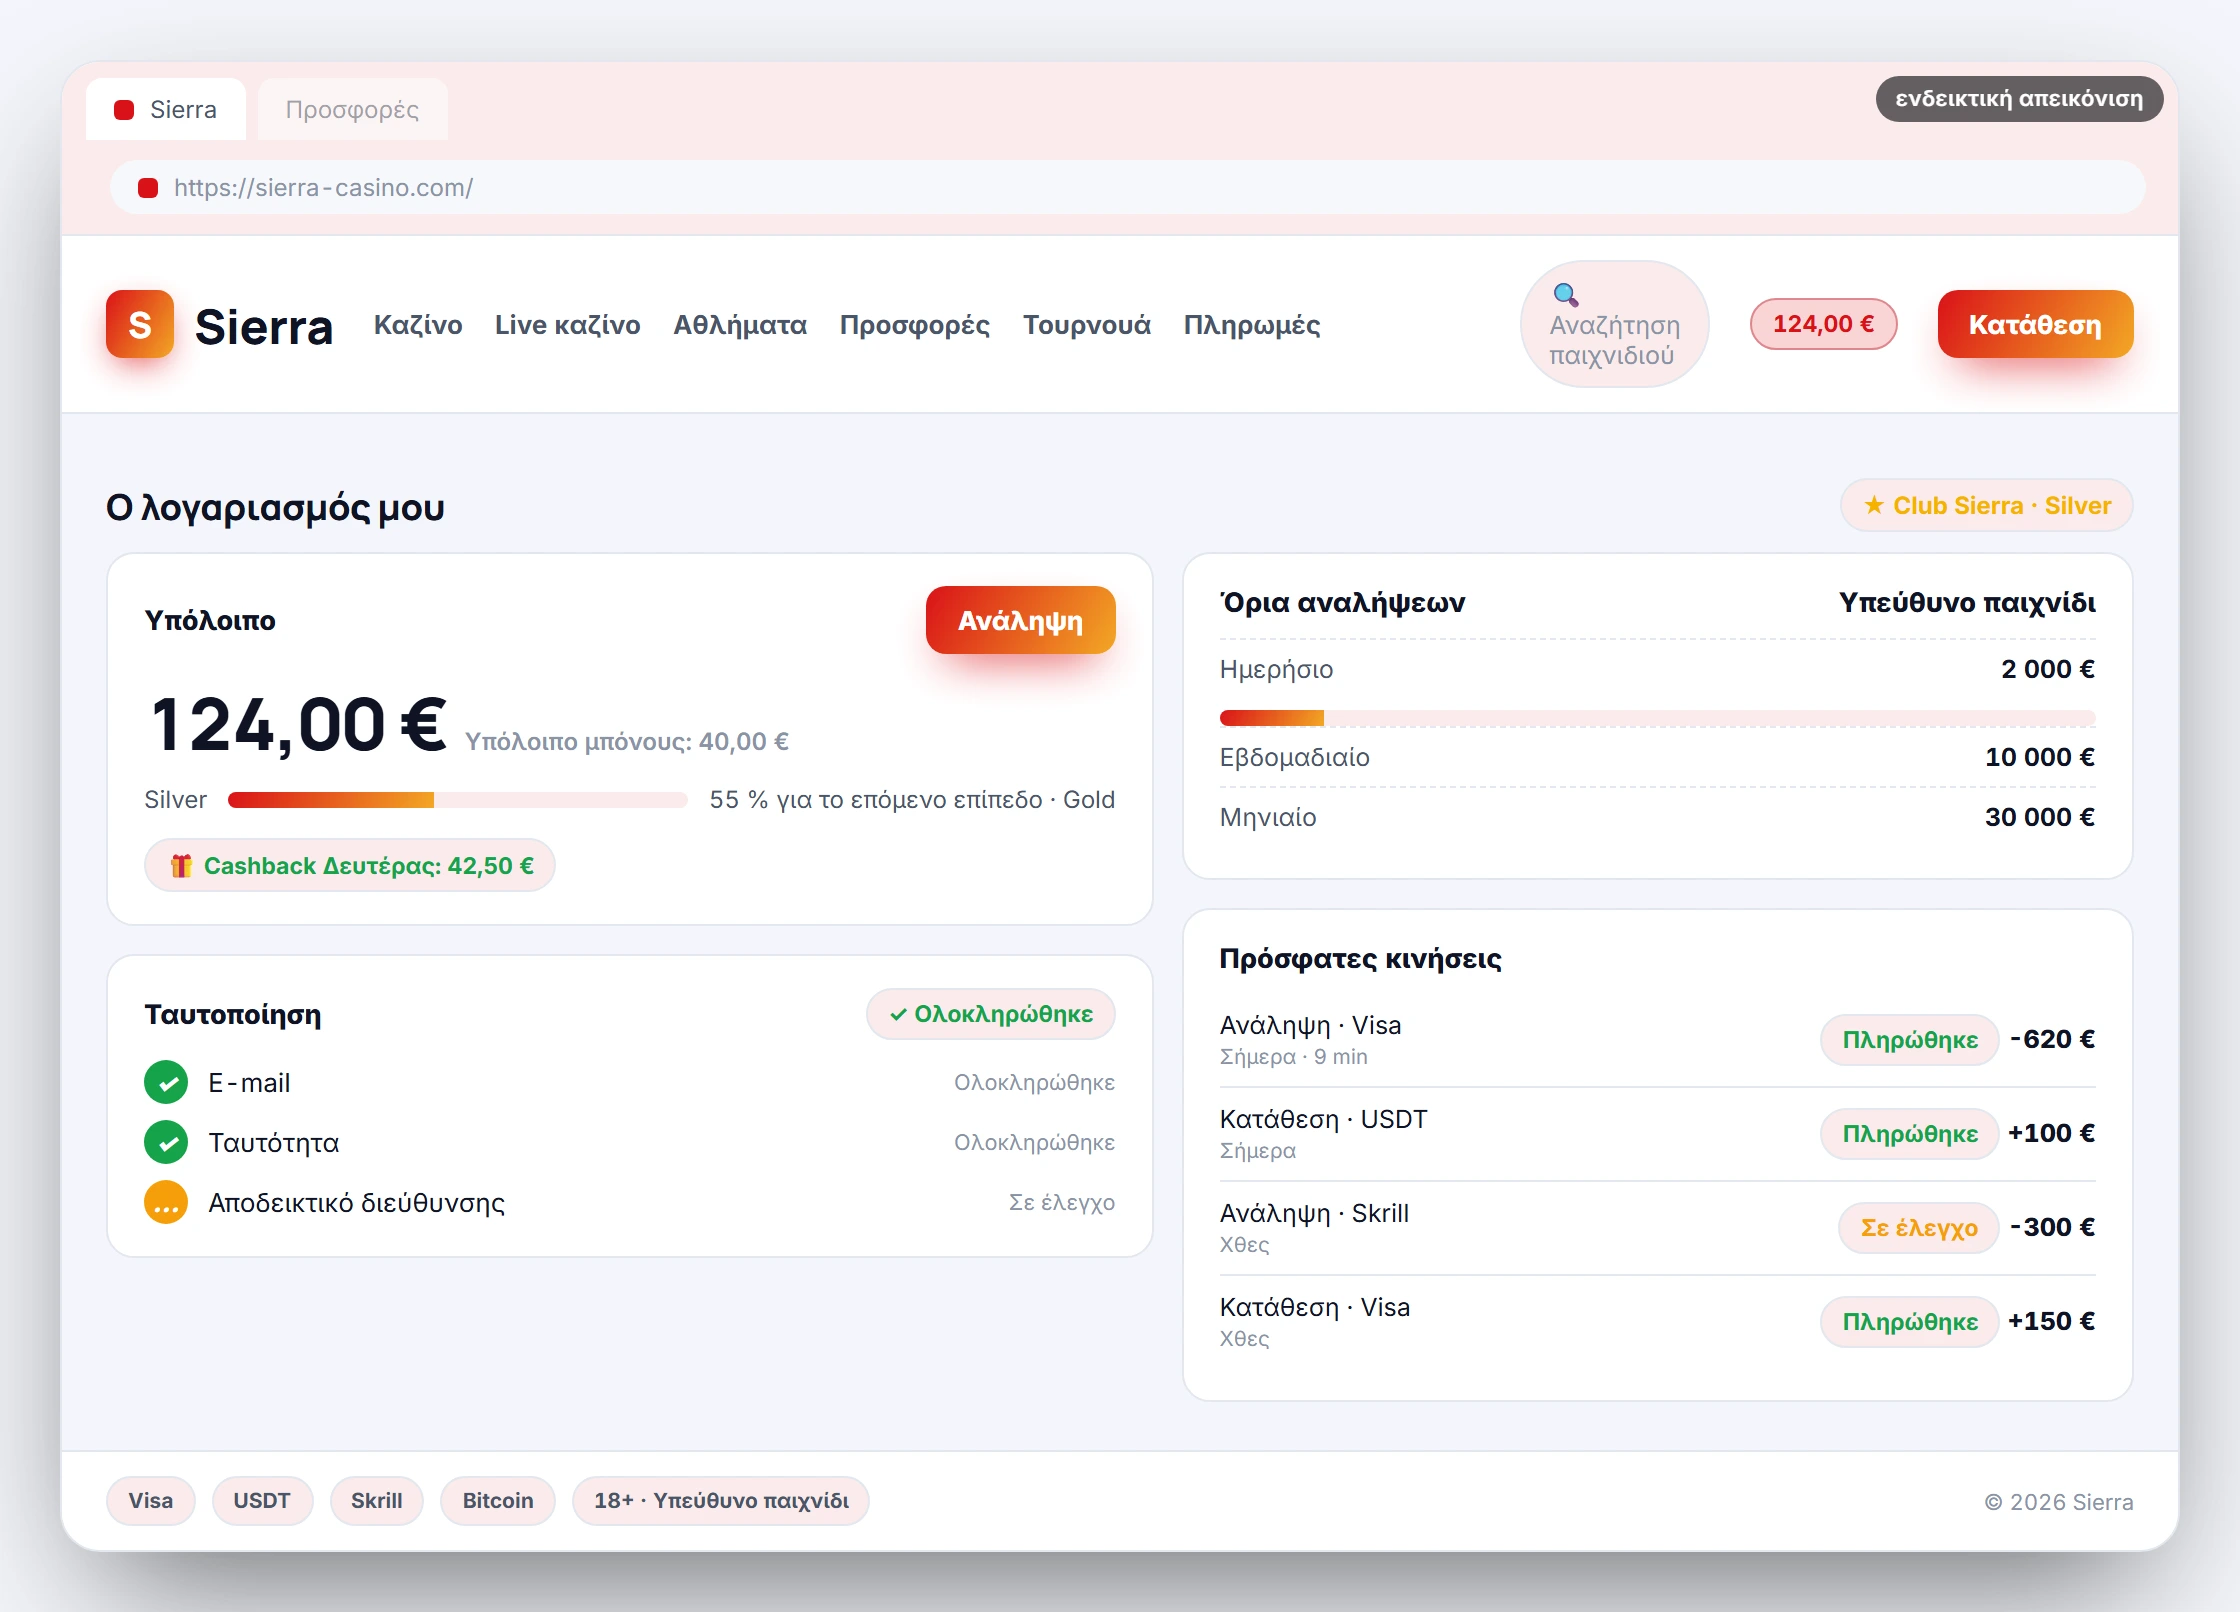2240x1612 pixels.
Task: Click the Silver level progress bar
Action: 458,800
